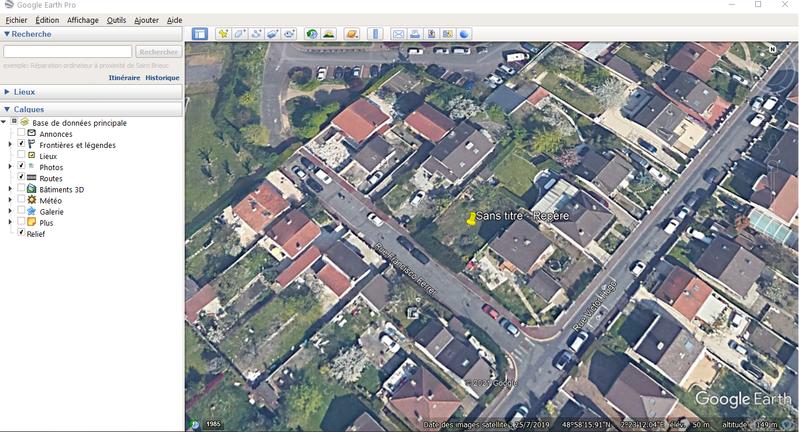Toggle the sidebar panel toolbar icon
799x432 pixels.
[x=200, y=34]
